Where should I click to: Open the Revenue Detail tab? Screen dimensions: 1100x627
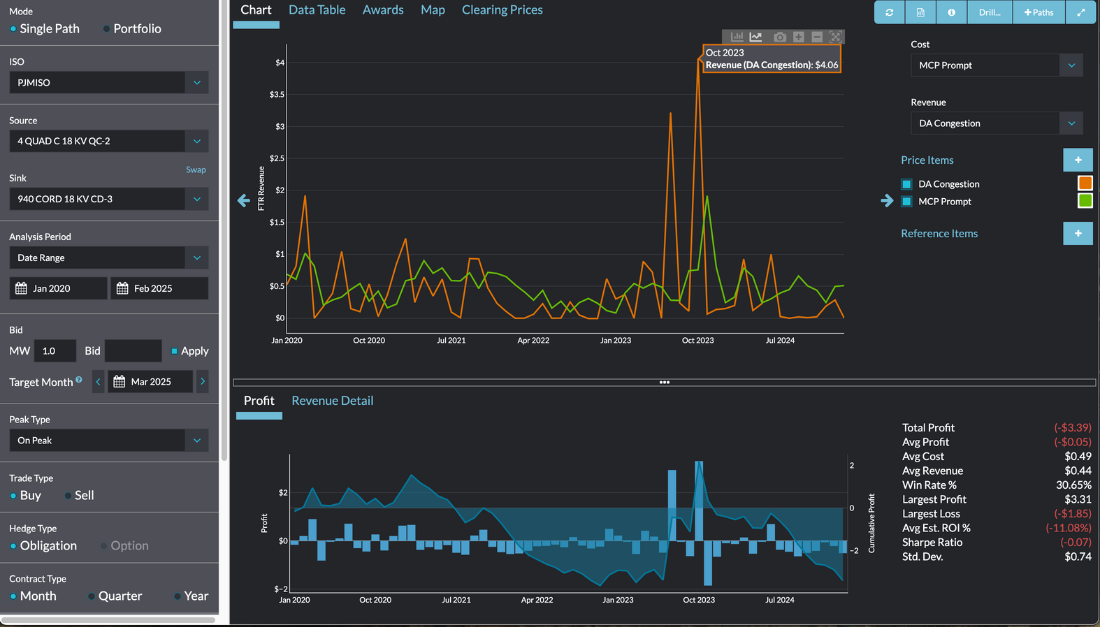(332, 401)
